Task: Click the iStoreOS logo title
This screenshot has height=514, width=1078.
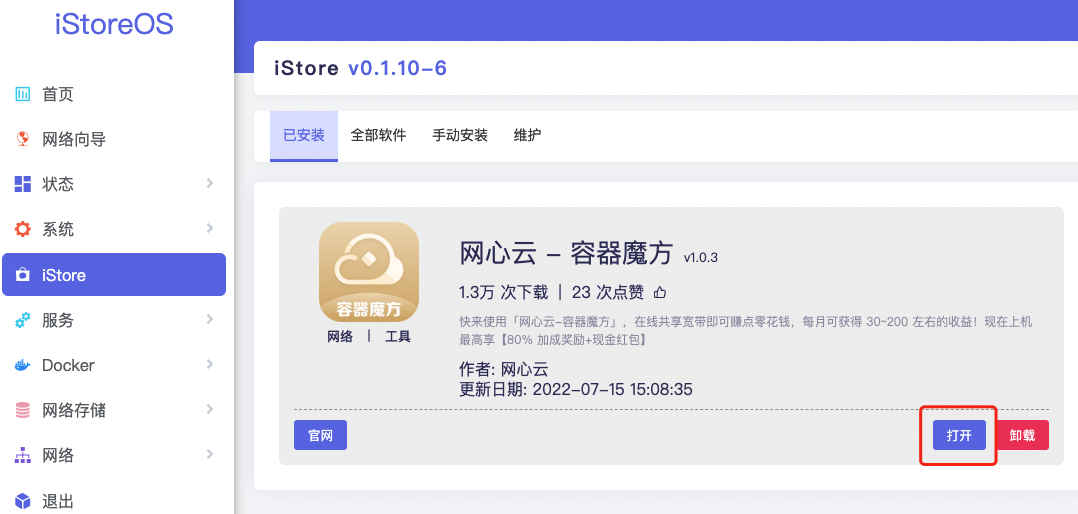Action: tap(114, 24)
